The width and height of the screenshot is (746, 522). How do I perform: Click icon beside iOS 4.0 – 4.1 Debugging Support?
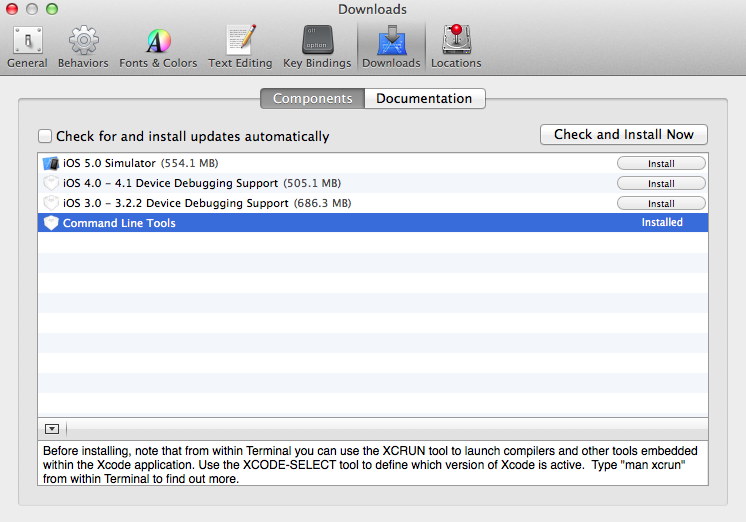[x=50, y=183]
